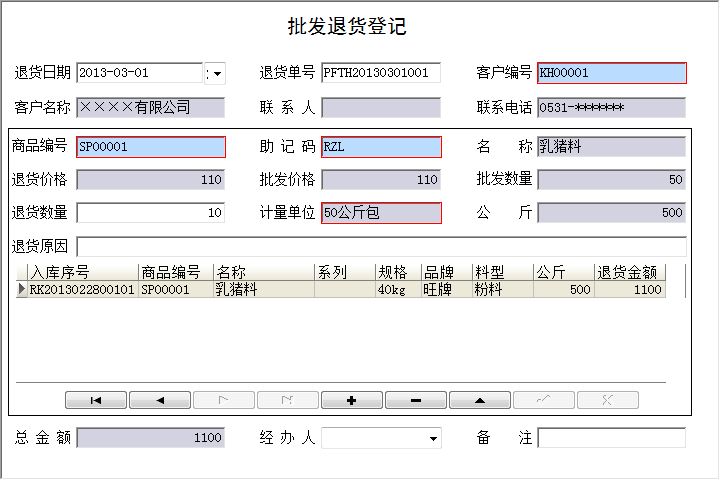Click the 备注 remarks field

click(x=611, y=438)
